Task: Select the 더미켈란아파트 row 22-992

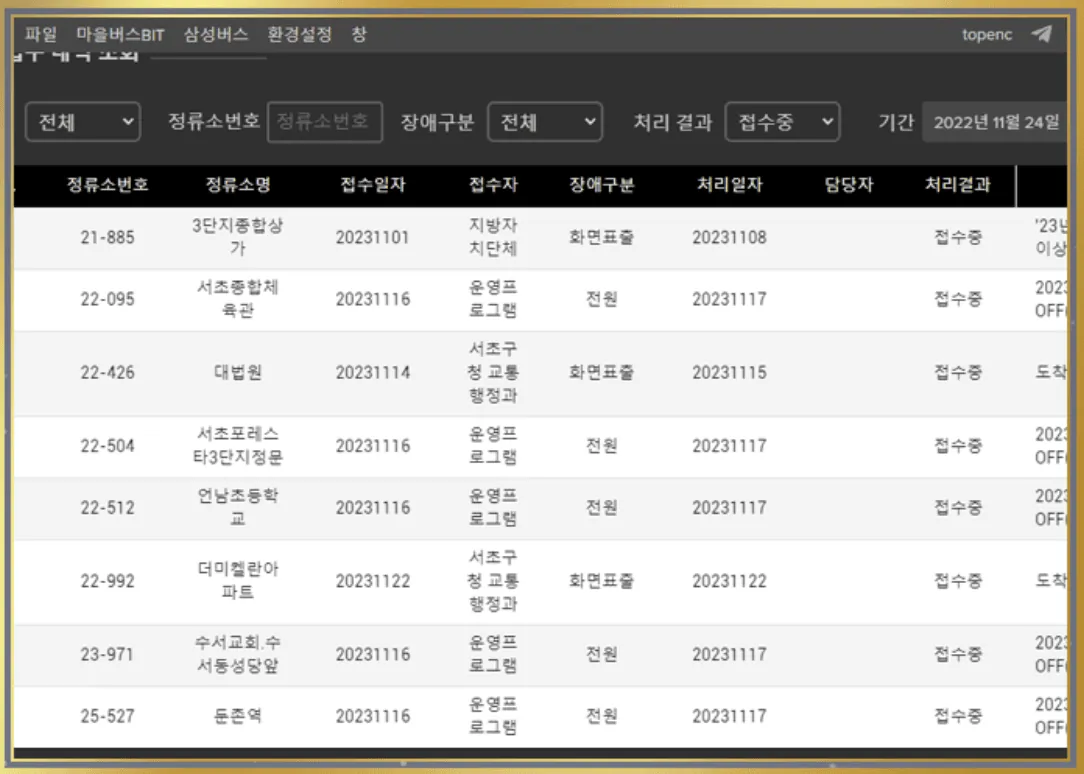Action: coord(238,581)
